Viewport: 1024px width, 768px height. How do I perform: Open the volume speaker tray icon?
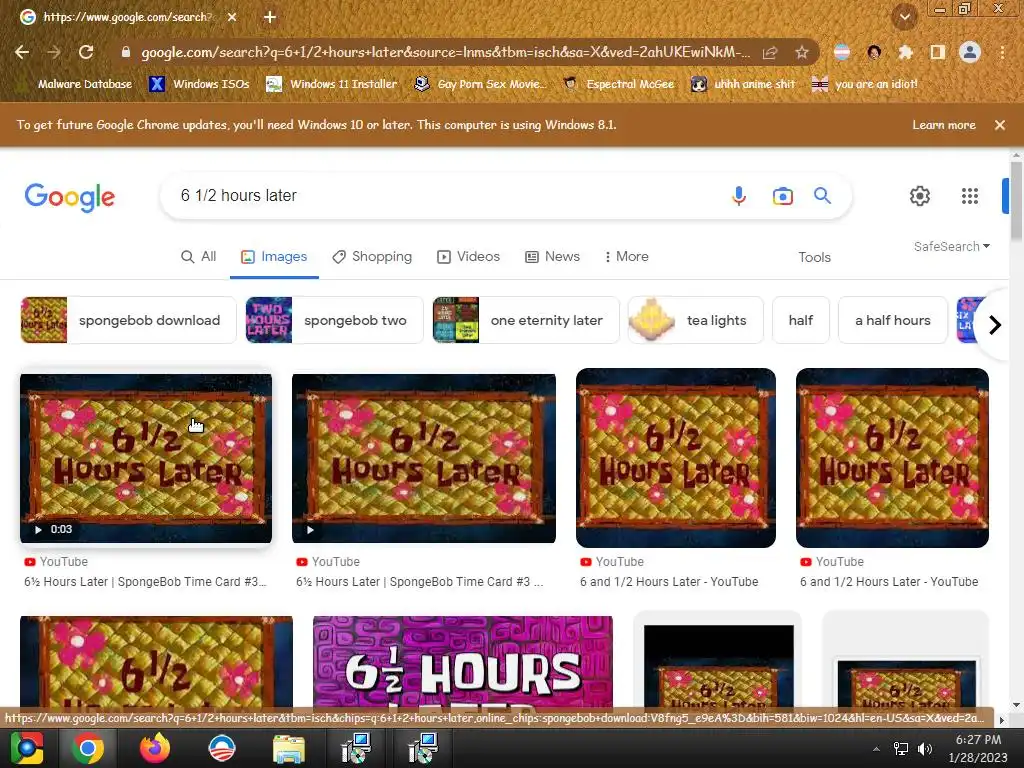tap(924, 749)
